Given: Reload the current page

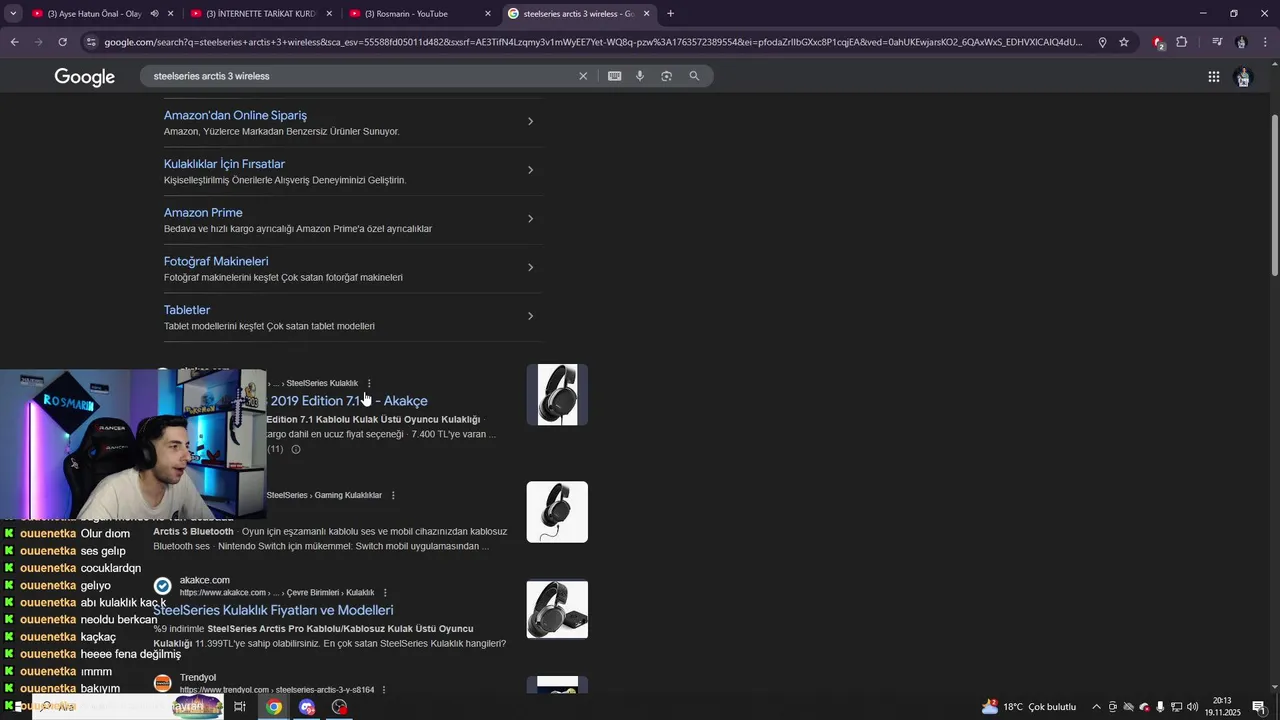Looking at the screenshot, I should [62, 42].
